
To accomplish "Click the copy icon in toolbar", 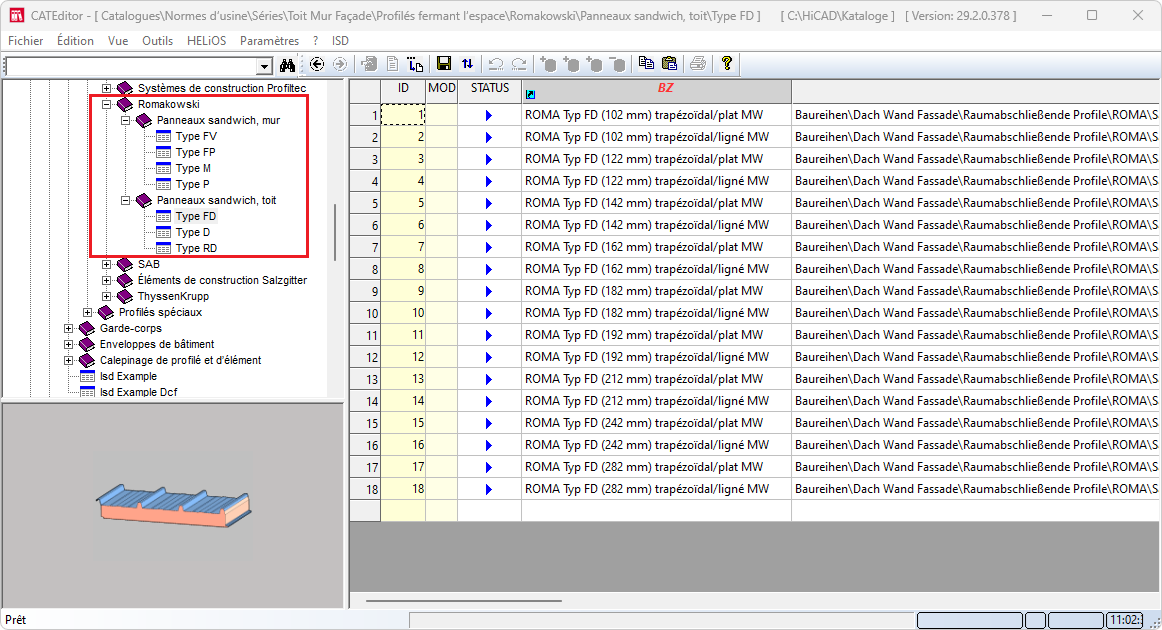I will pyautogui.click(x=646, y=64).
